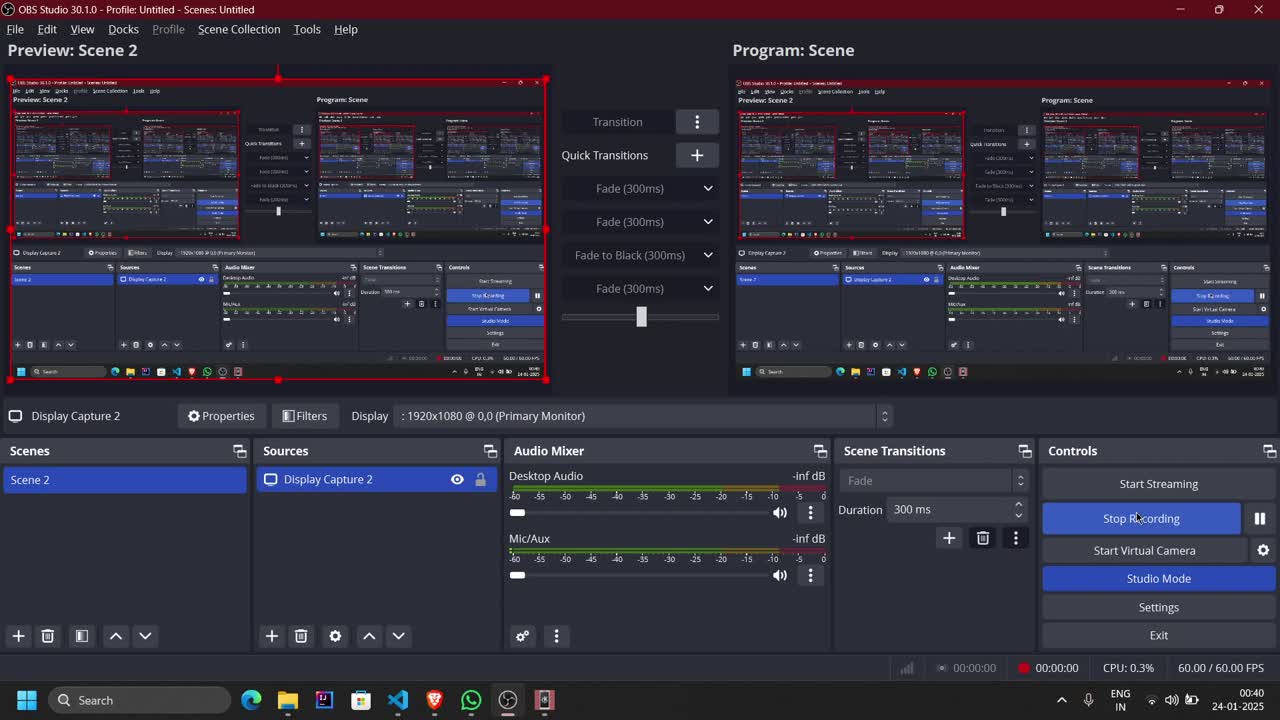The image size is (1280, 720).
Task: Undock the Audio Mixer panel icon
Action: (x=820, y=451)
